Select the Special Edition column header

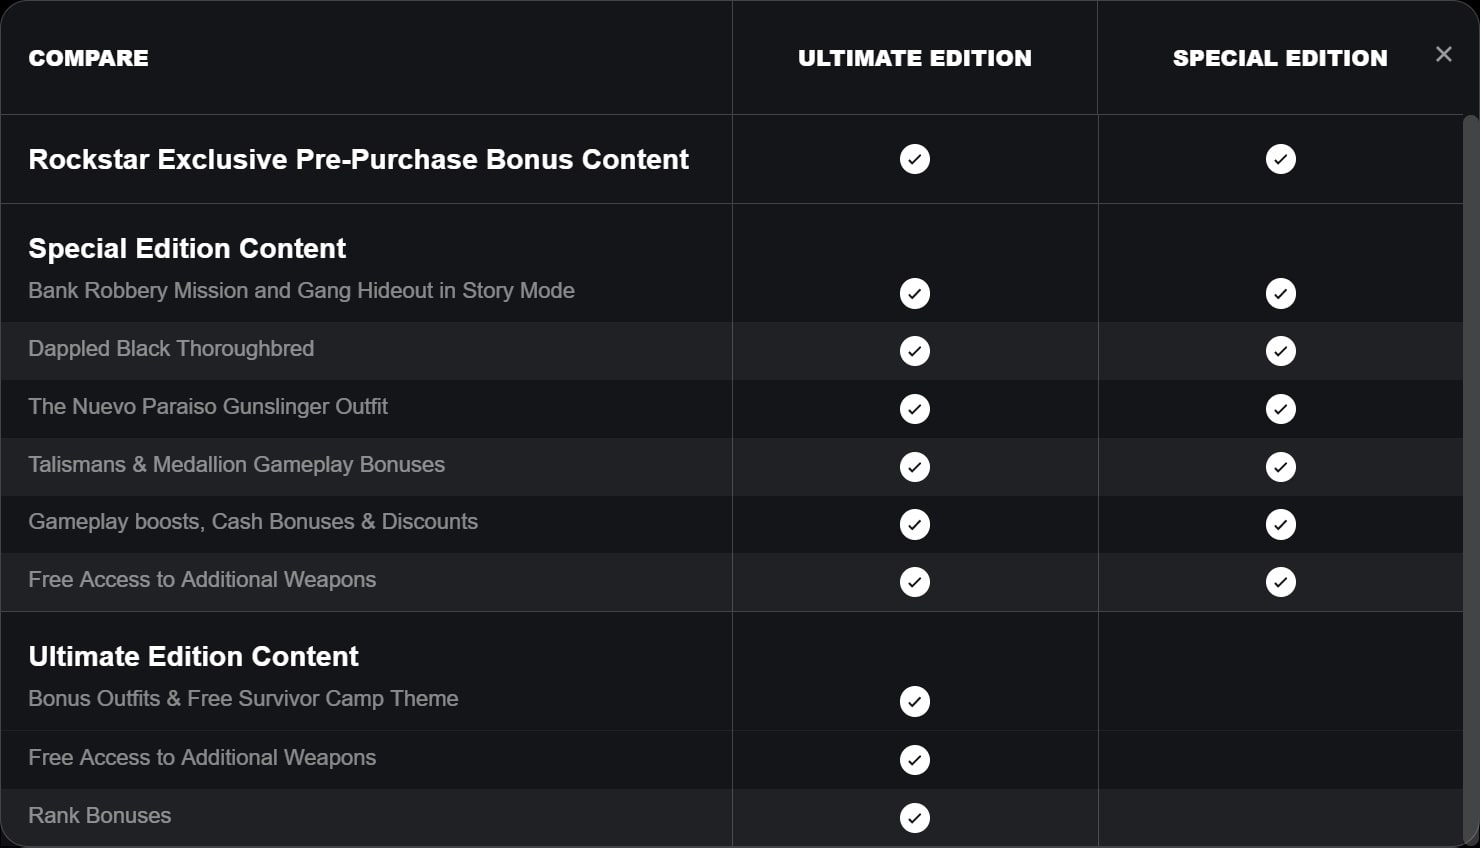click(1280, 58)
